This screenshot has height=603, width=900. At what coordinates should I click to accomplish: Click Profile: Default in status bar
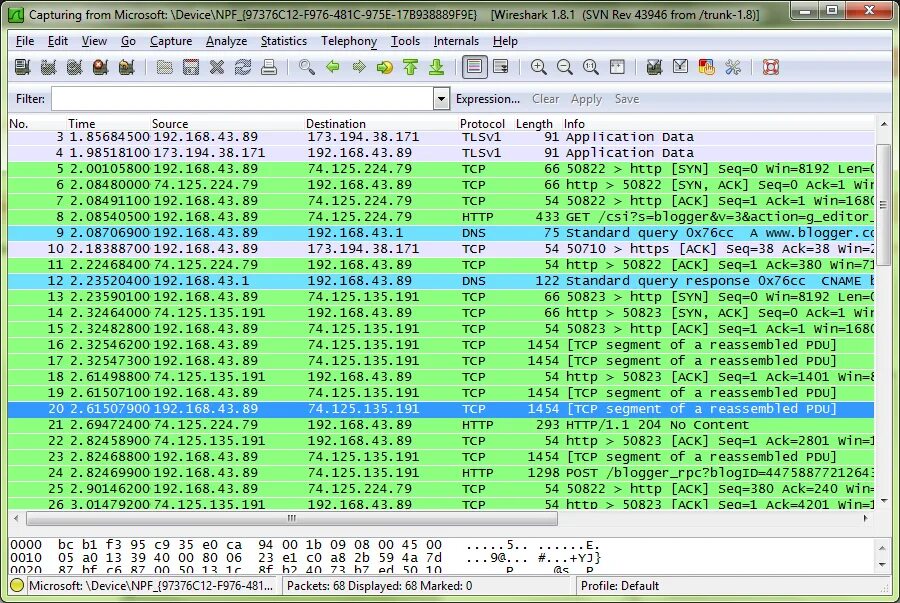[x=620, y=586]
